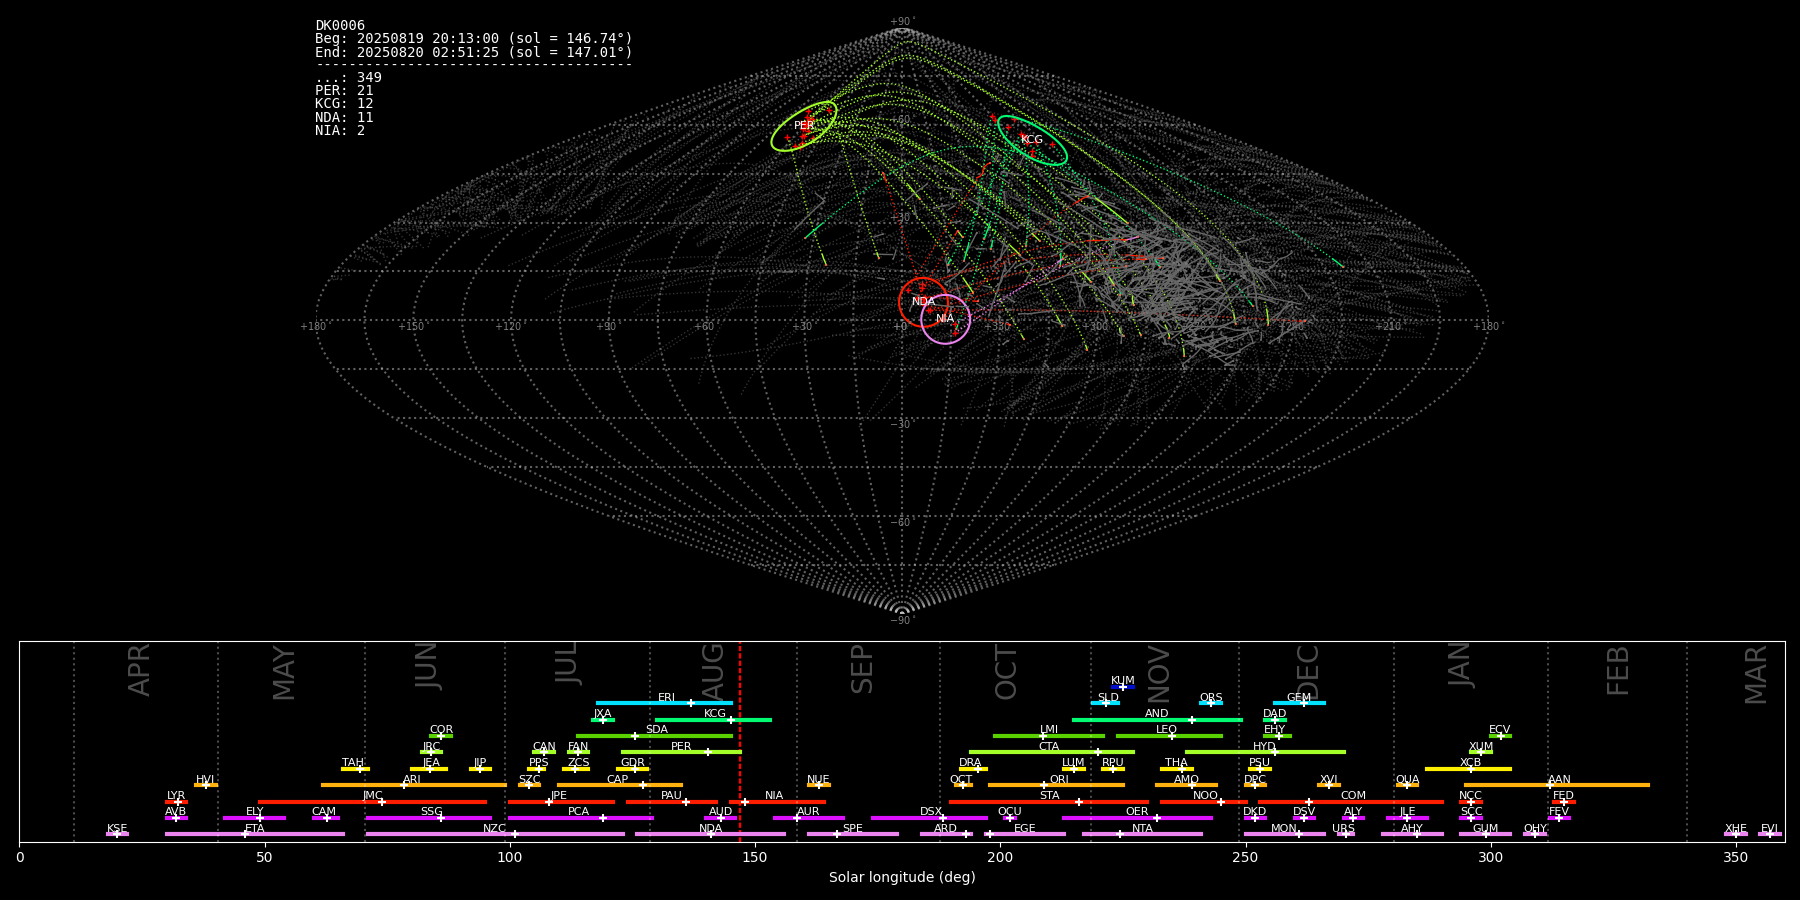Click the SDA shower bar in the timeline
Image resolution: width=1800 pixels, height=900 pixels.
pyautogui.click(x=654, y=736)
